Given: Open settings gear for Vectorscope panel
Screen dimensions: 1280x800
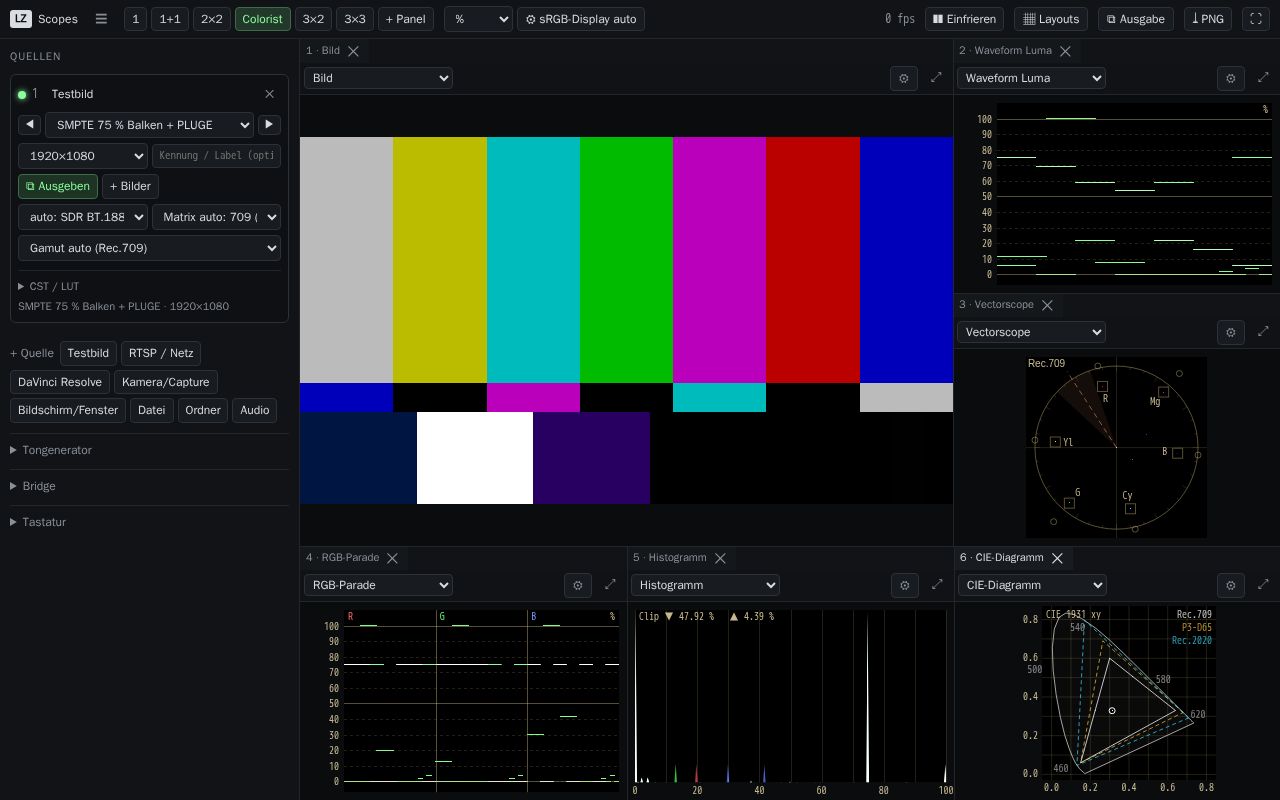Looking at the screenshot, I should (1231, 332).
